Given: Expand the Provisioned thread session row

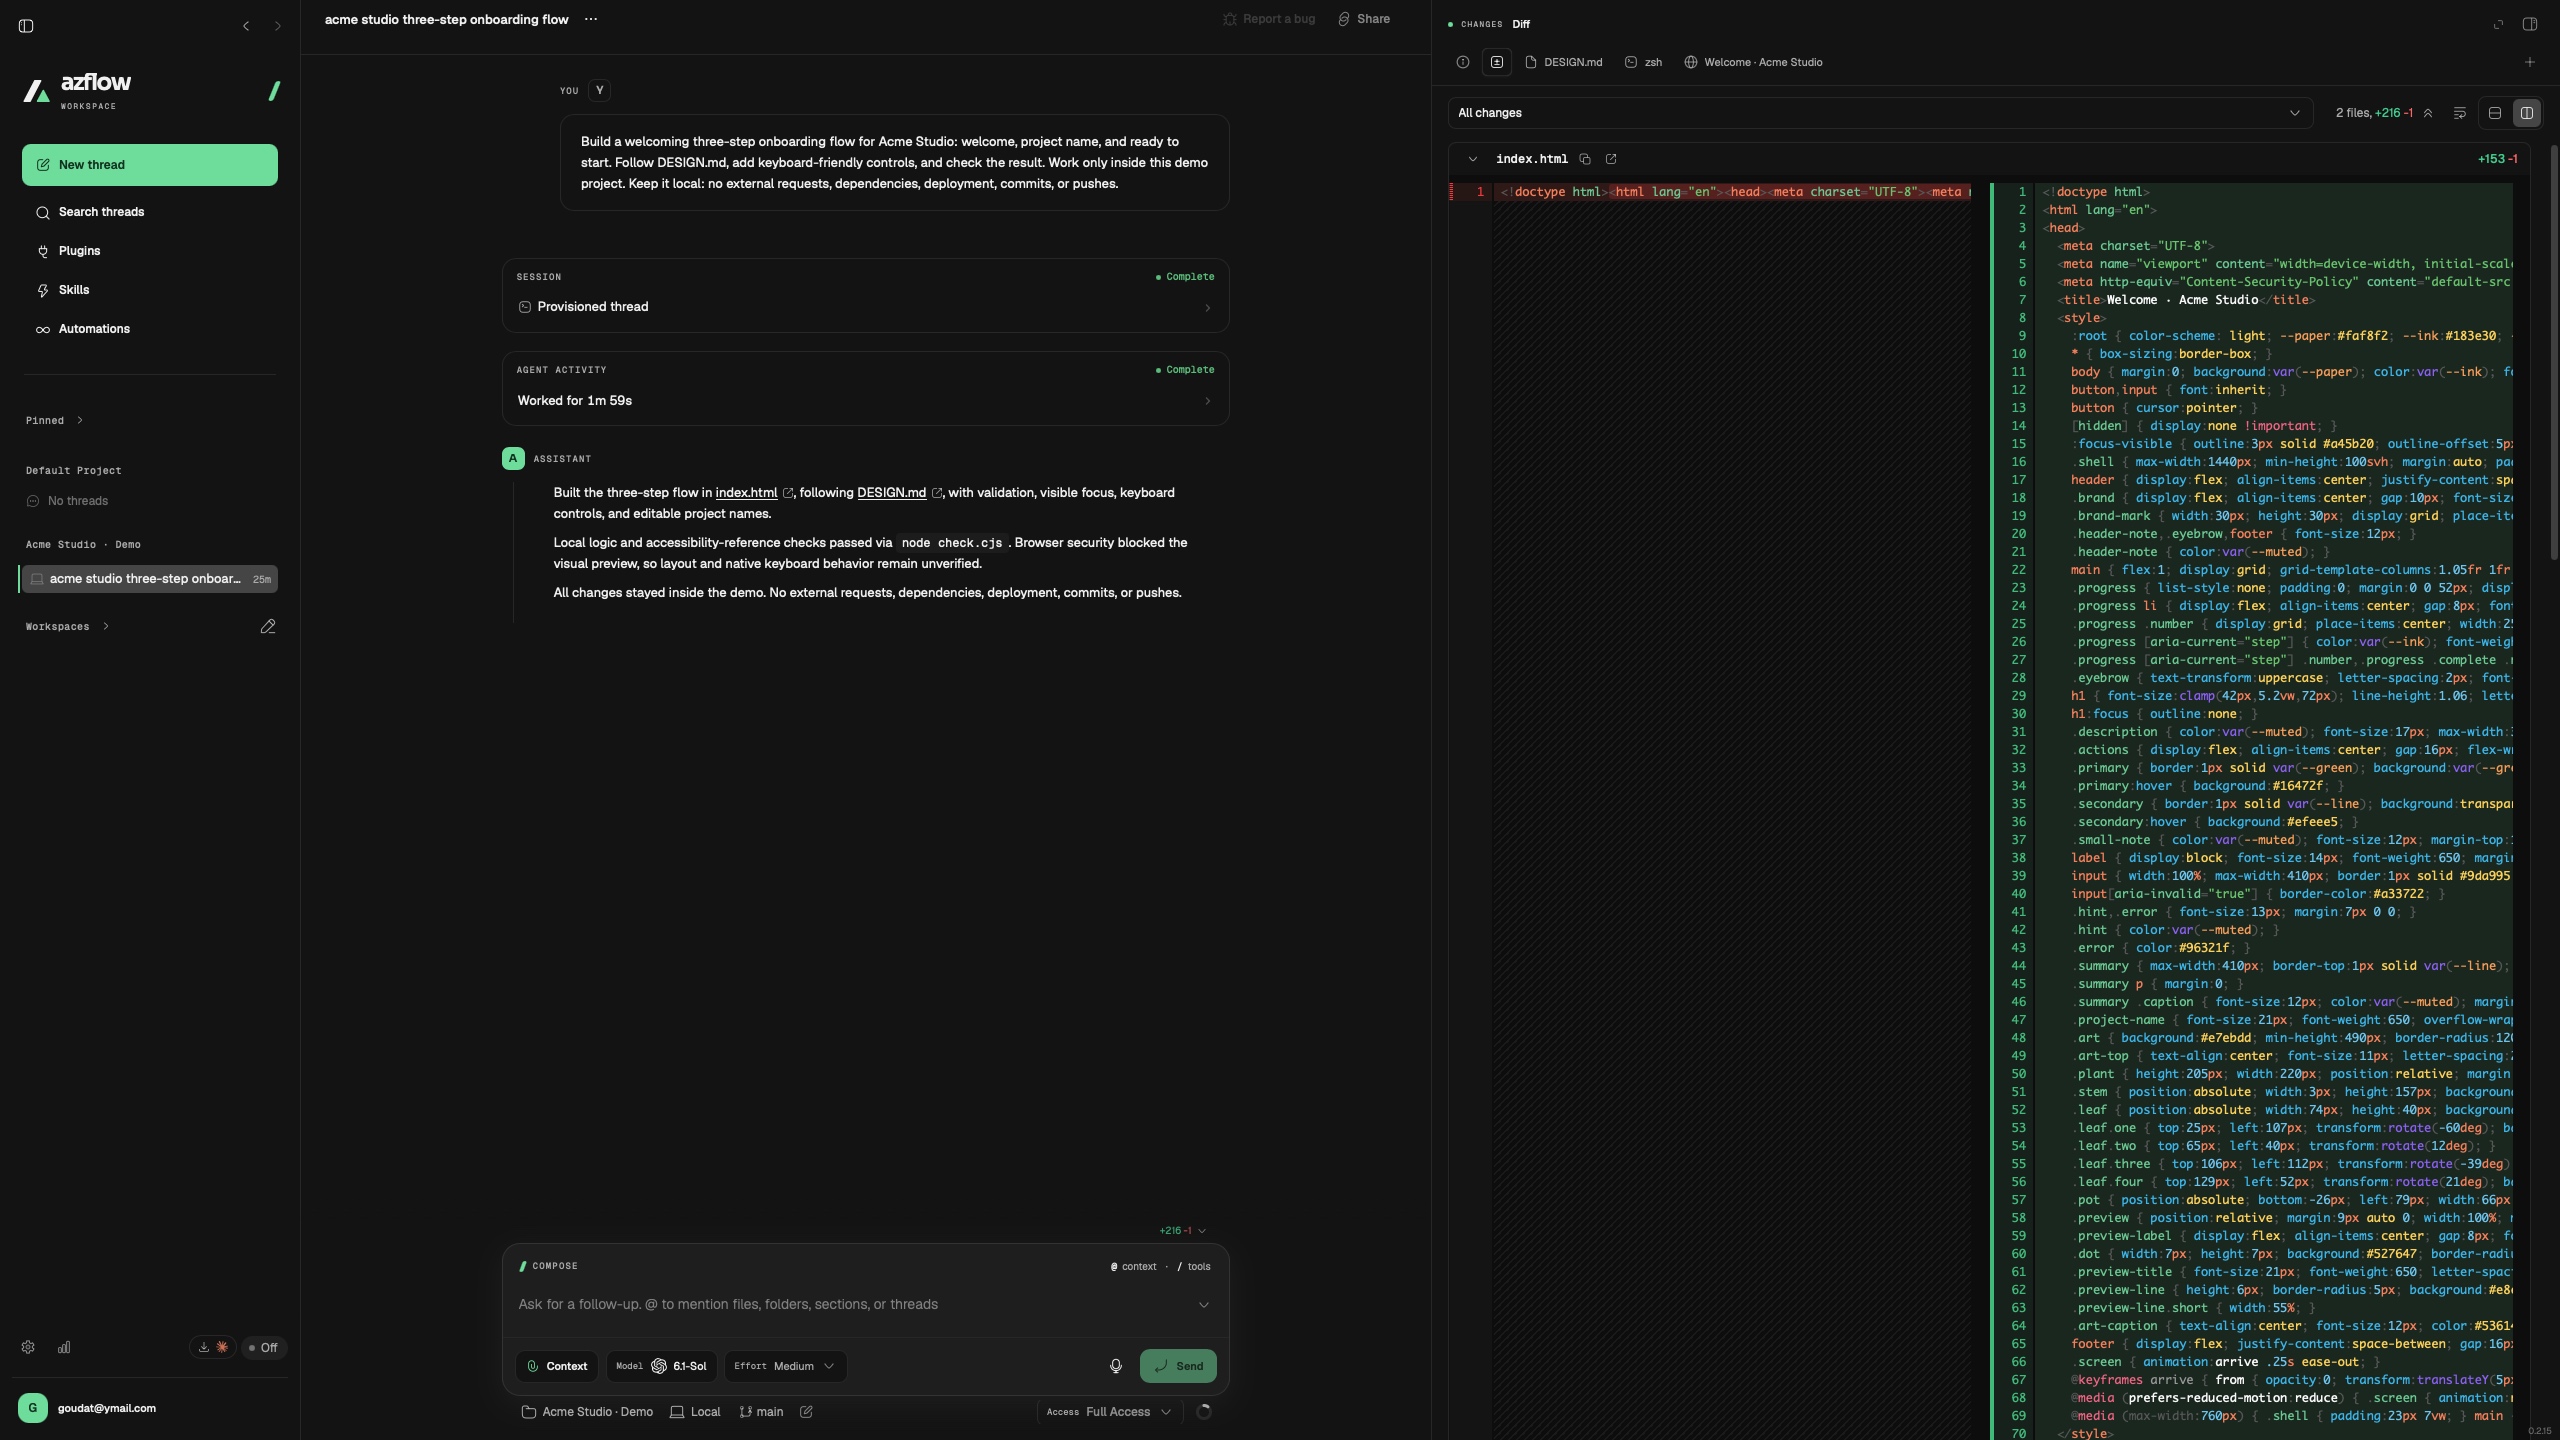Looking at the screenshot, I should (x=865, y=307).
